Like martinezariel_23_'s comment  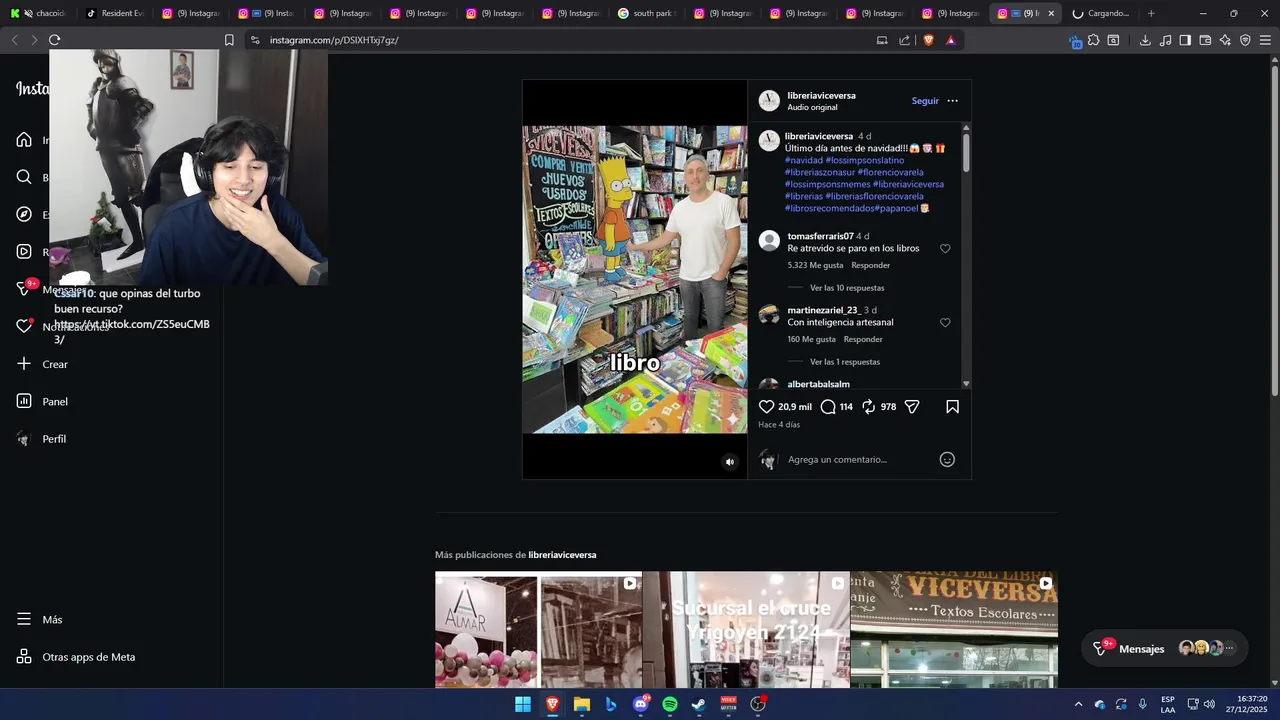click(945, 323)
